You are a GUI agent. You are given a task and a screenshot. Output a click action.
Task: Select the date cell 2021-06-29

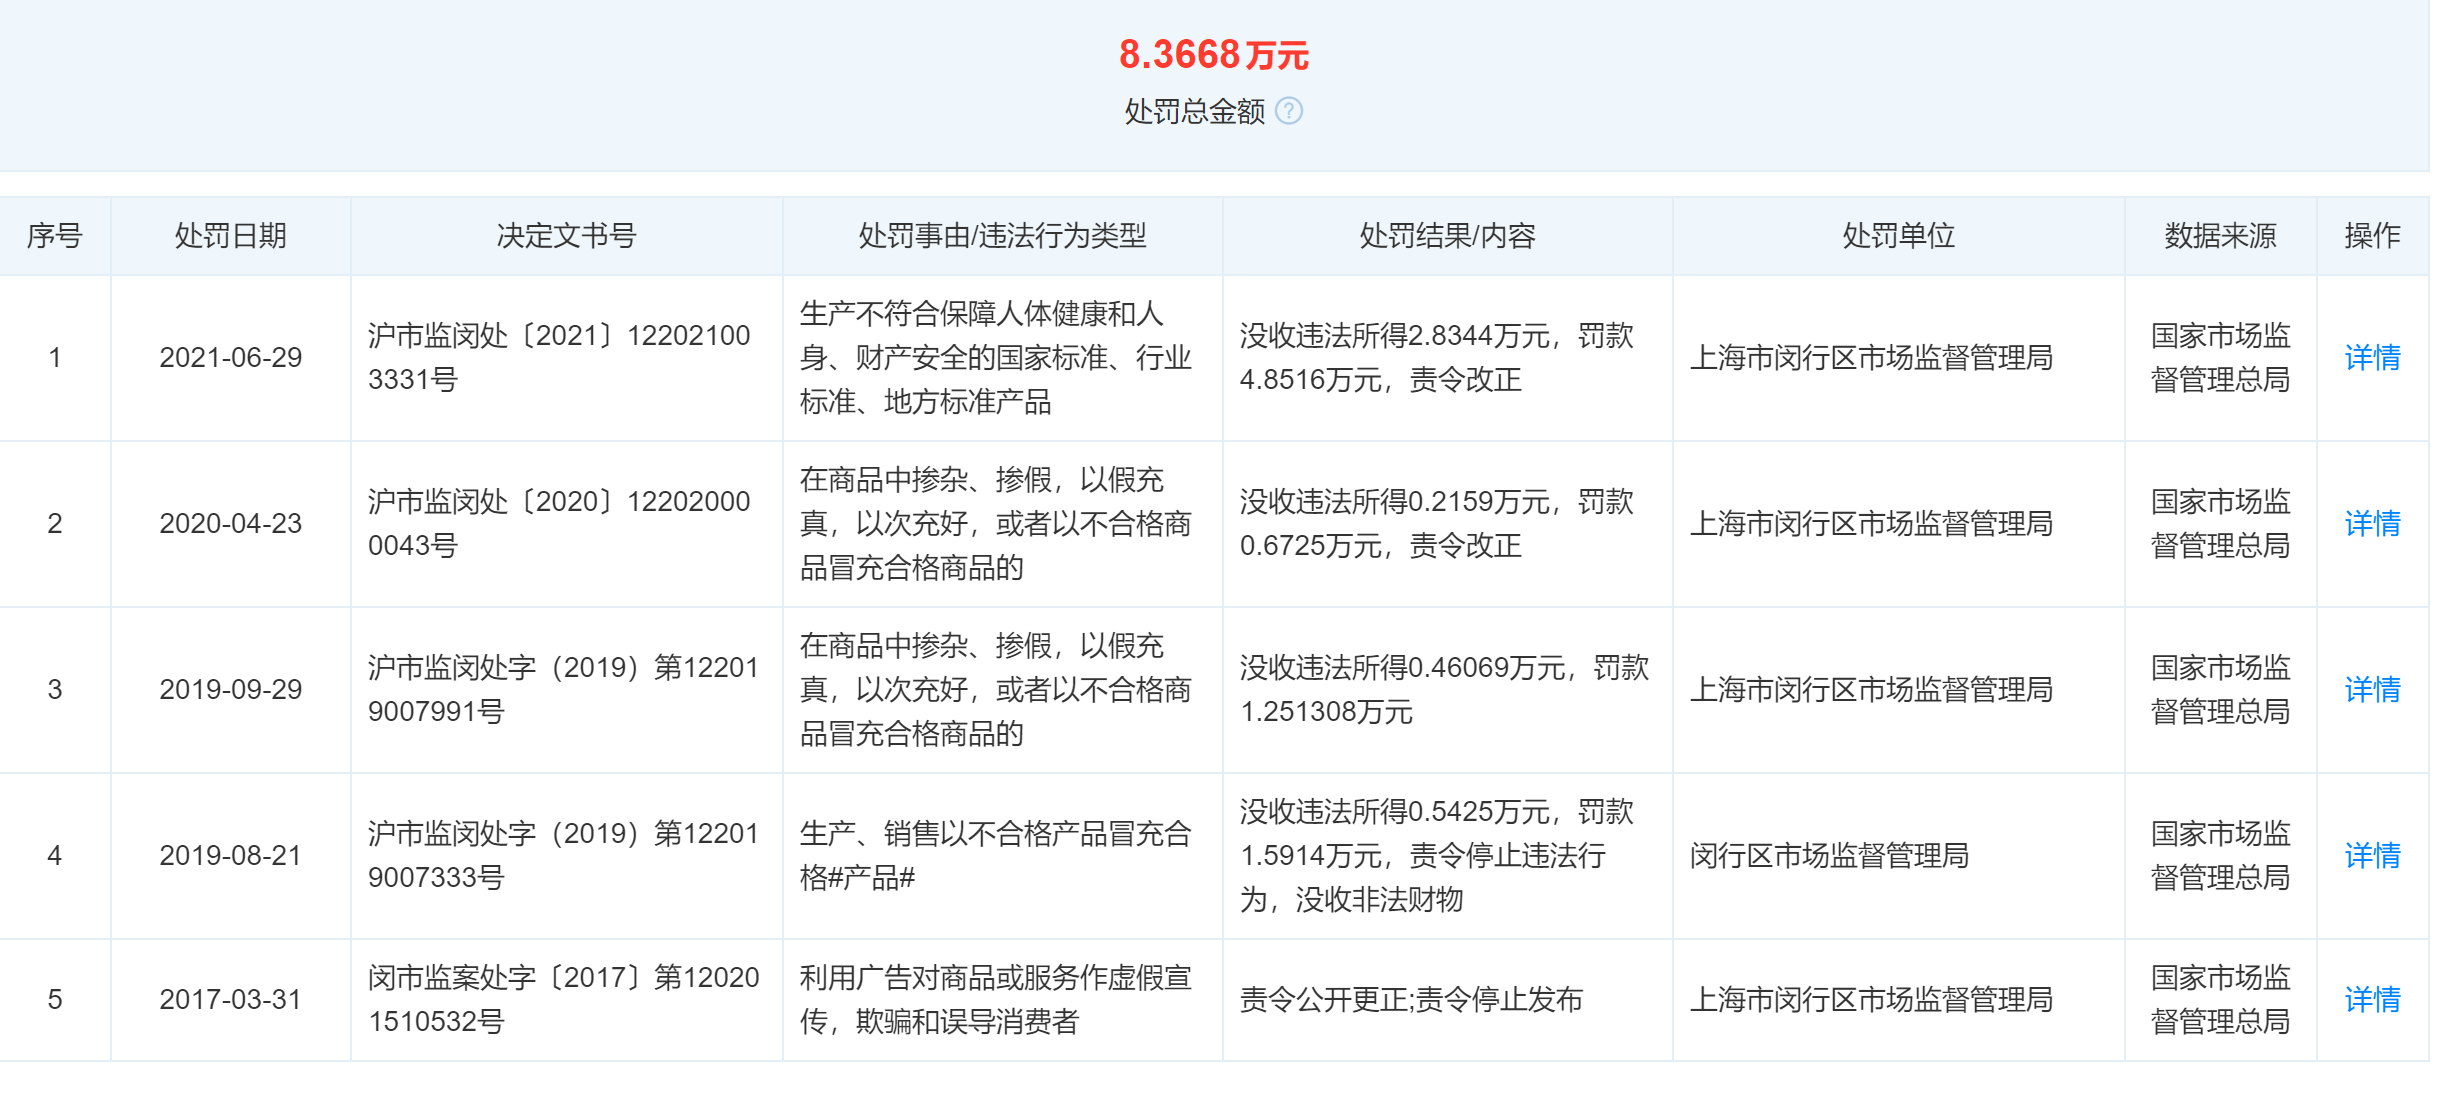coord(231,358)
